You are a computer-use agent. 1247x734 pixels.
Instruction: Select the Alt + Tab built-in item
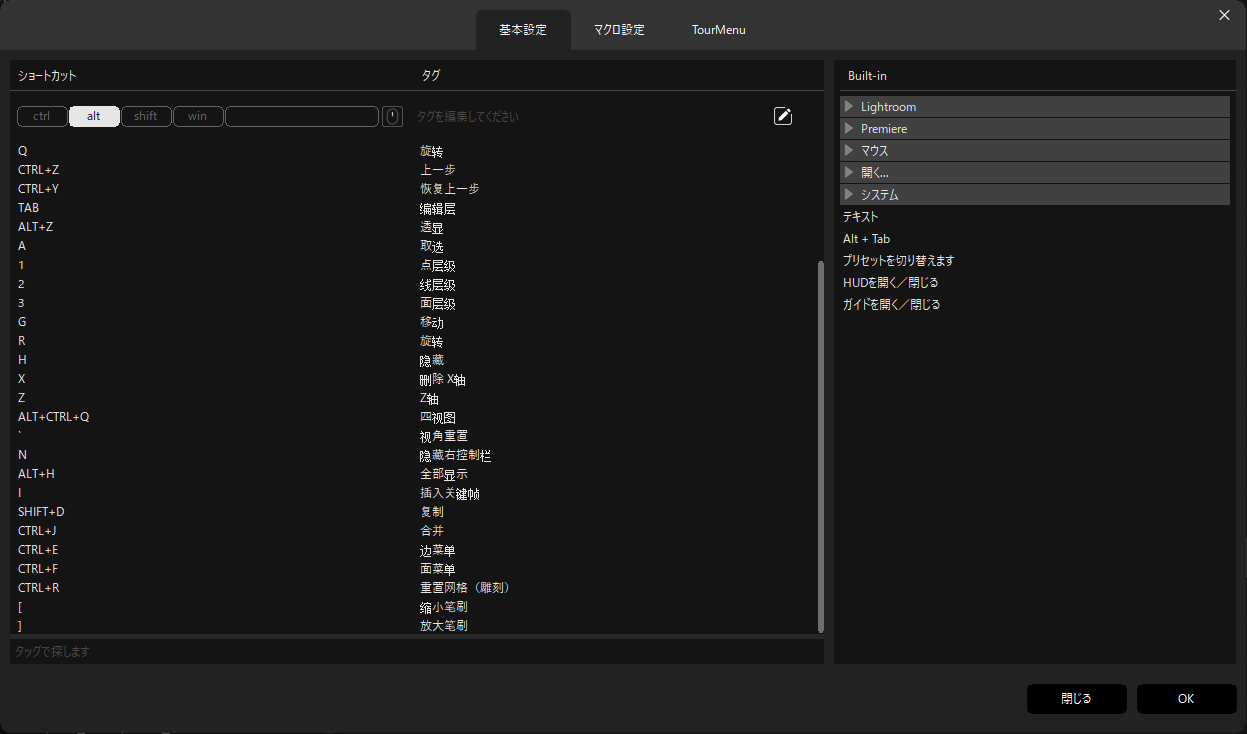[x=866, y=239]
